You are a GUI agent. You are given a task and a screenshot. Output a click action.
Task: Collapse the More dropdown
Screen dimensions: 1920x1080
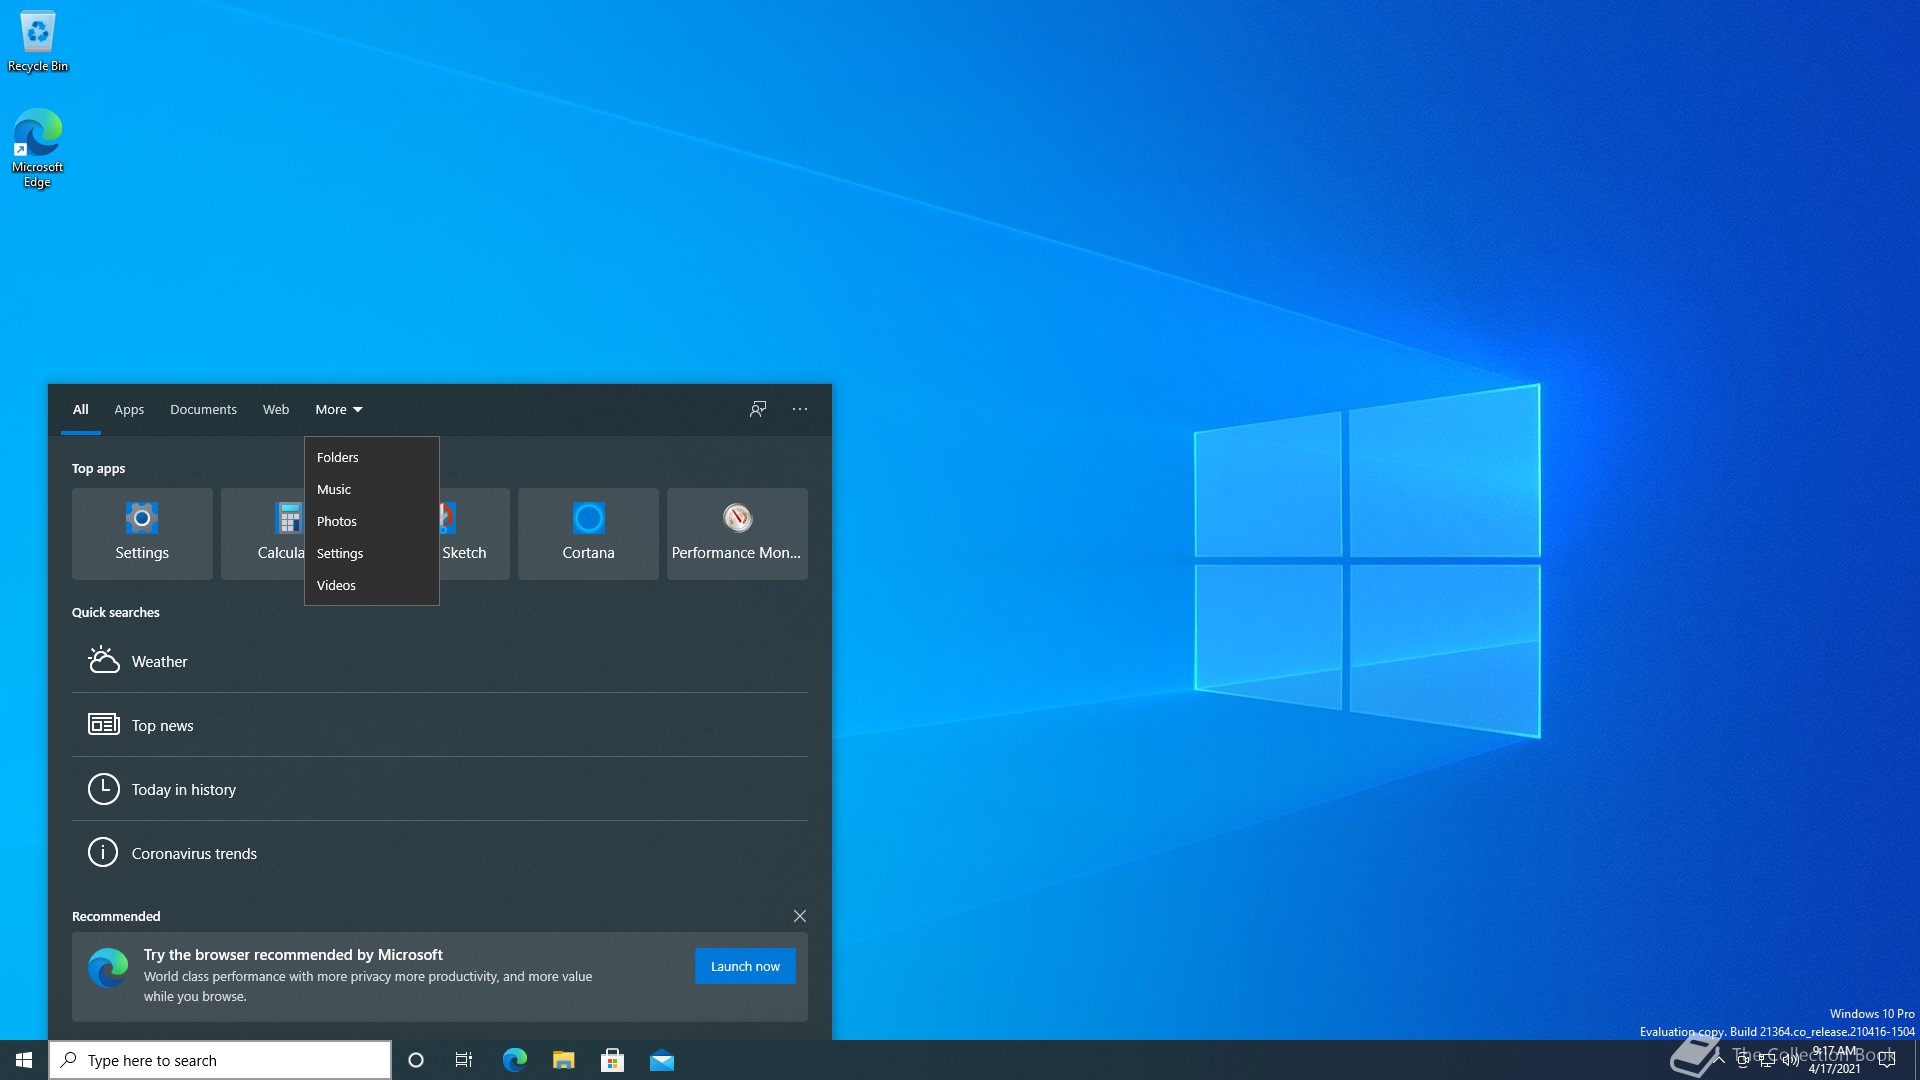tap(339, 409)
